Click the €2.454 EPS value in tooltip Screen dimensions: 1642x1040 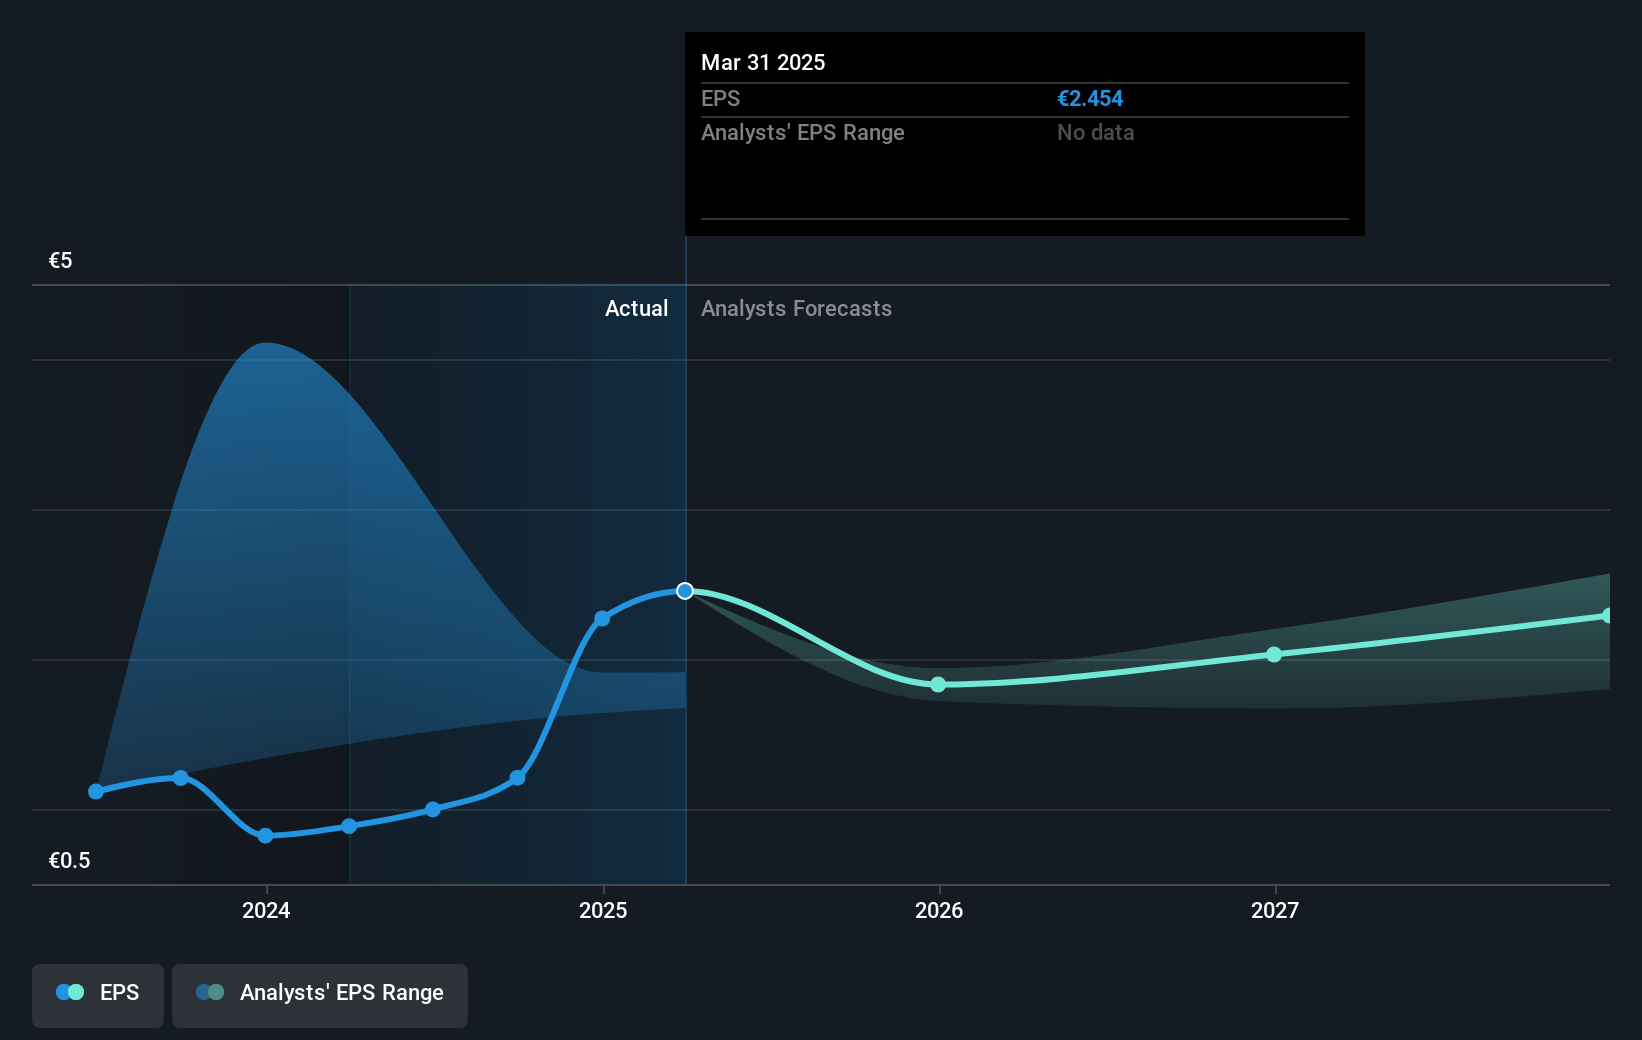pos(1090,98)
